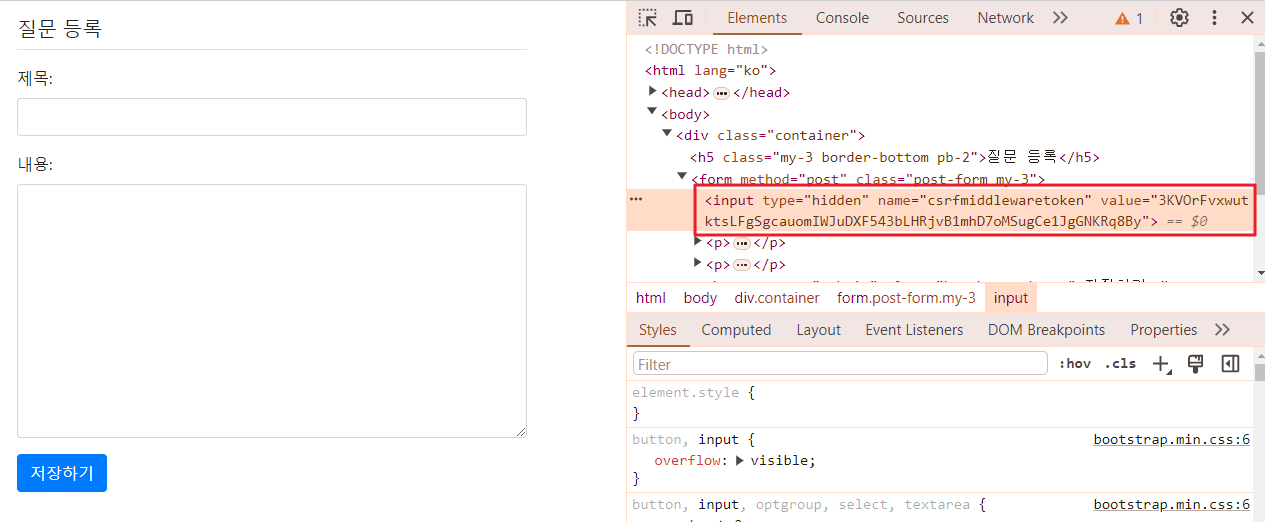Focus the 내용 content textarea
The height and width of the screenshot is (522, 1265).
pos(272,311)
